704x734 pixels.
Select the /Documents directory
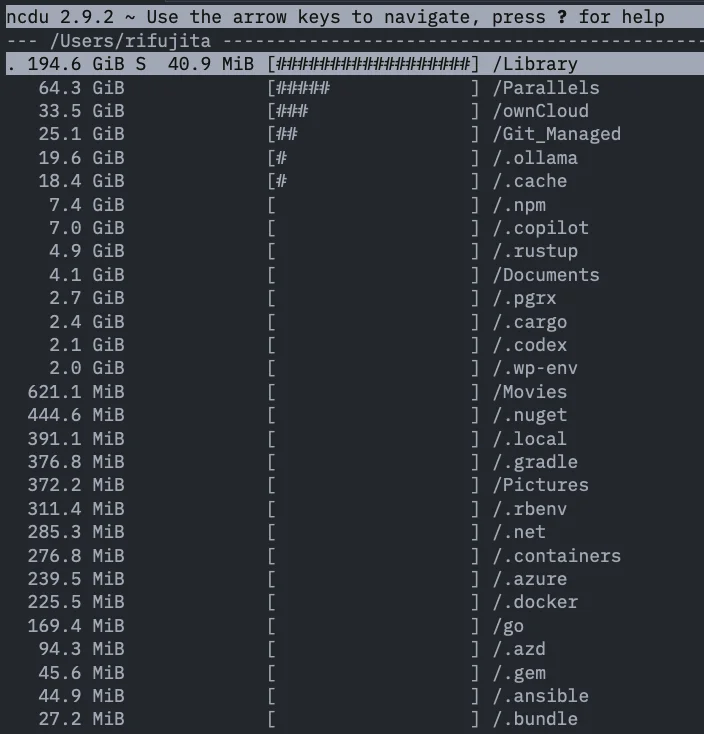pyautogui.click(x=546, y=275)
